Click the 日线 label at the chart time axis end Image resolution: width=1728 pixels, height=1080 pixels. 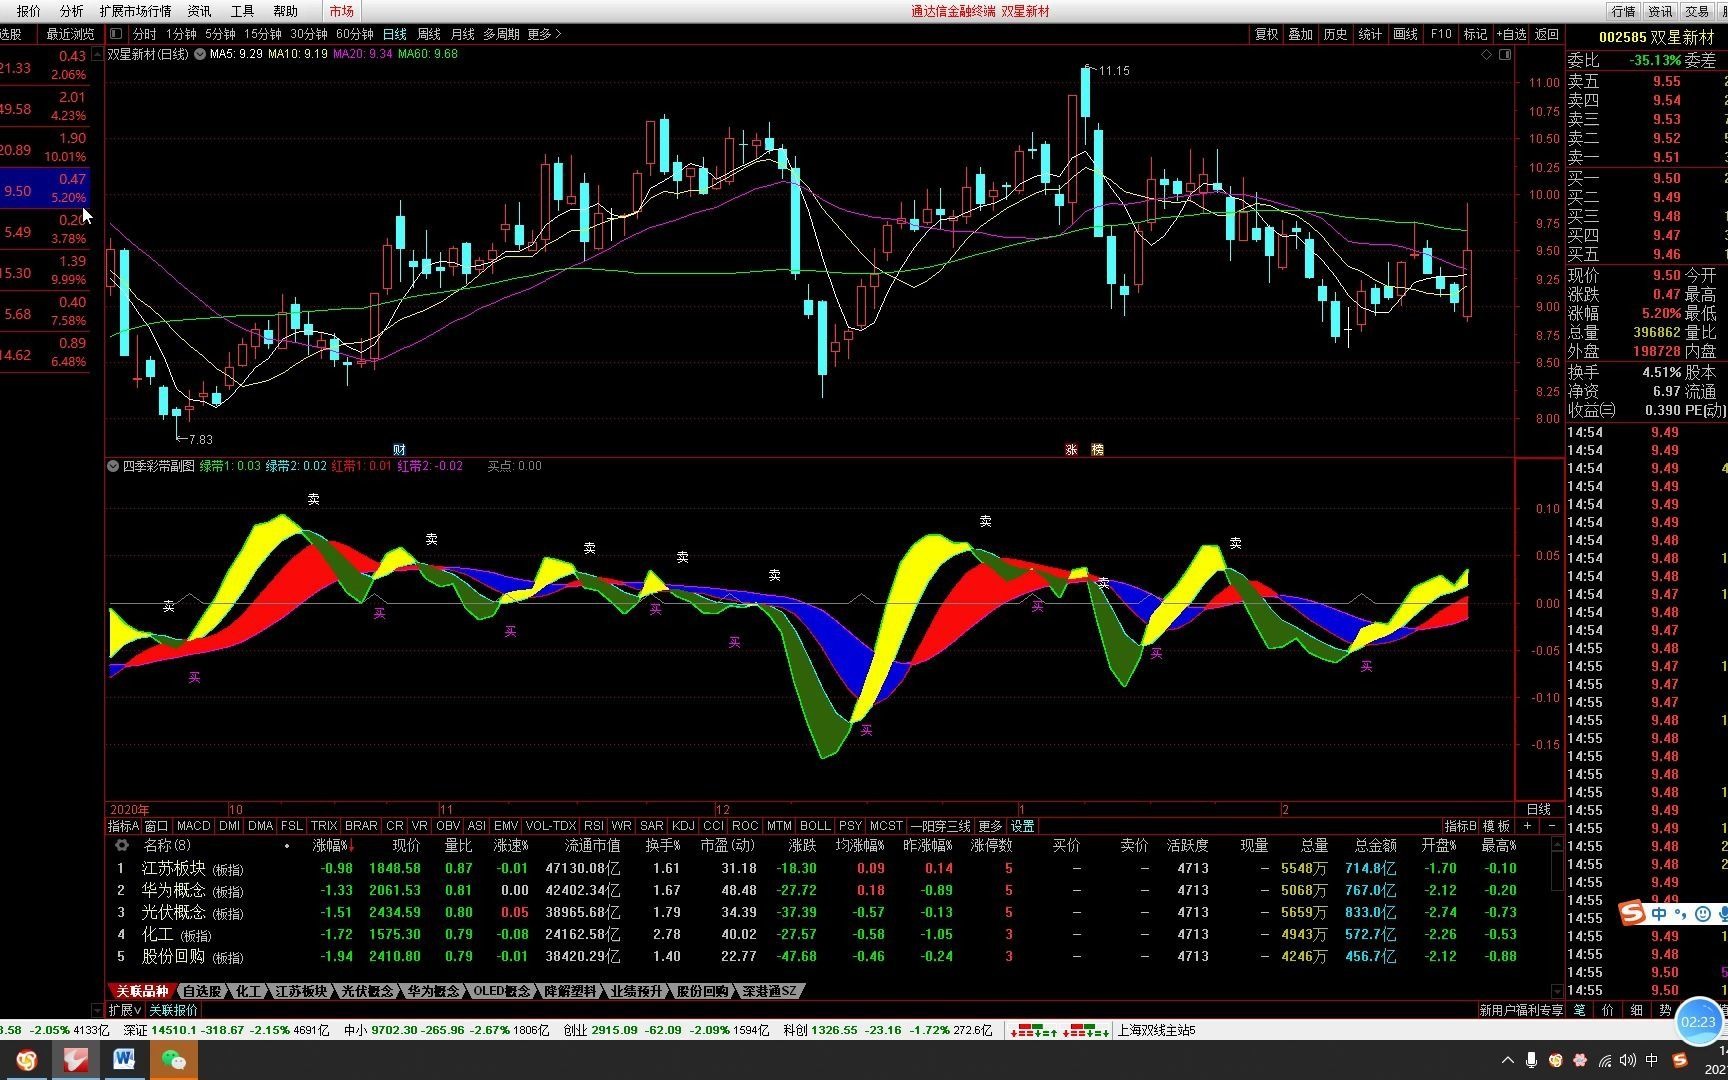(1538, 809)
